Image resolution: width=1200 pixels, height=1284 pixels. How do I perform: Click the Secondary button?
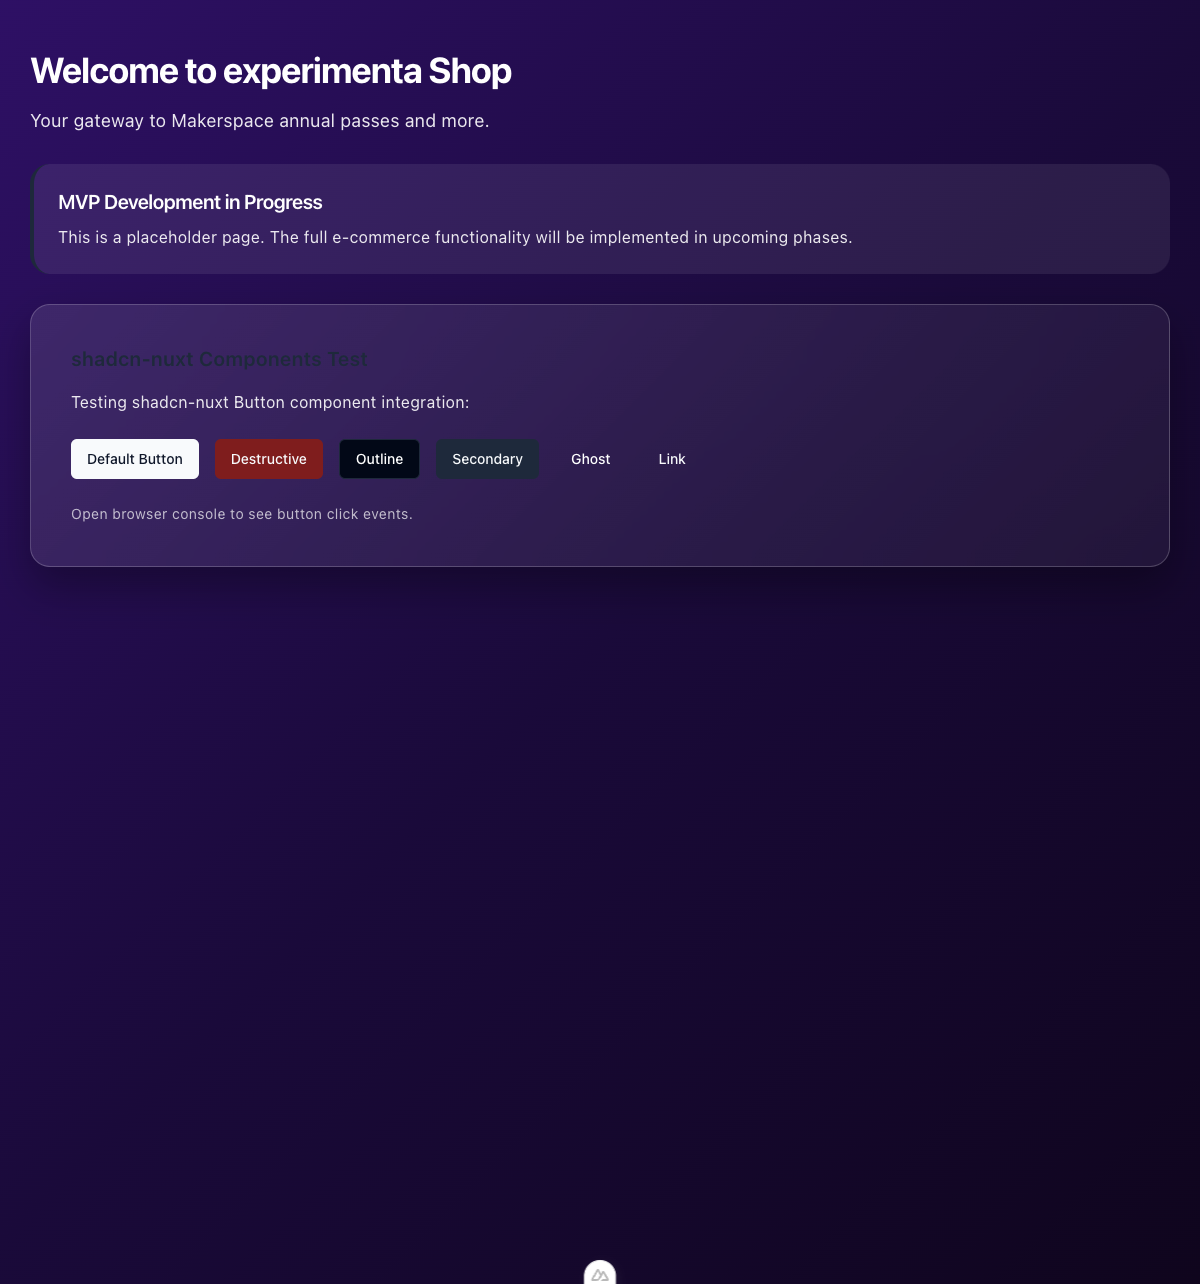pyautogui.click(x=487, y=459)
